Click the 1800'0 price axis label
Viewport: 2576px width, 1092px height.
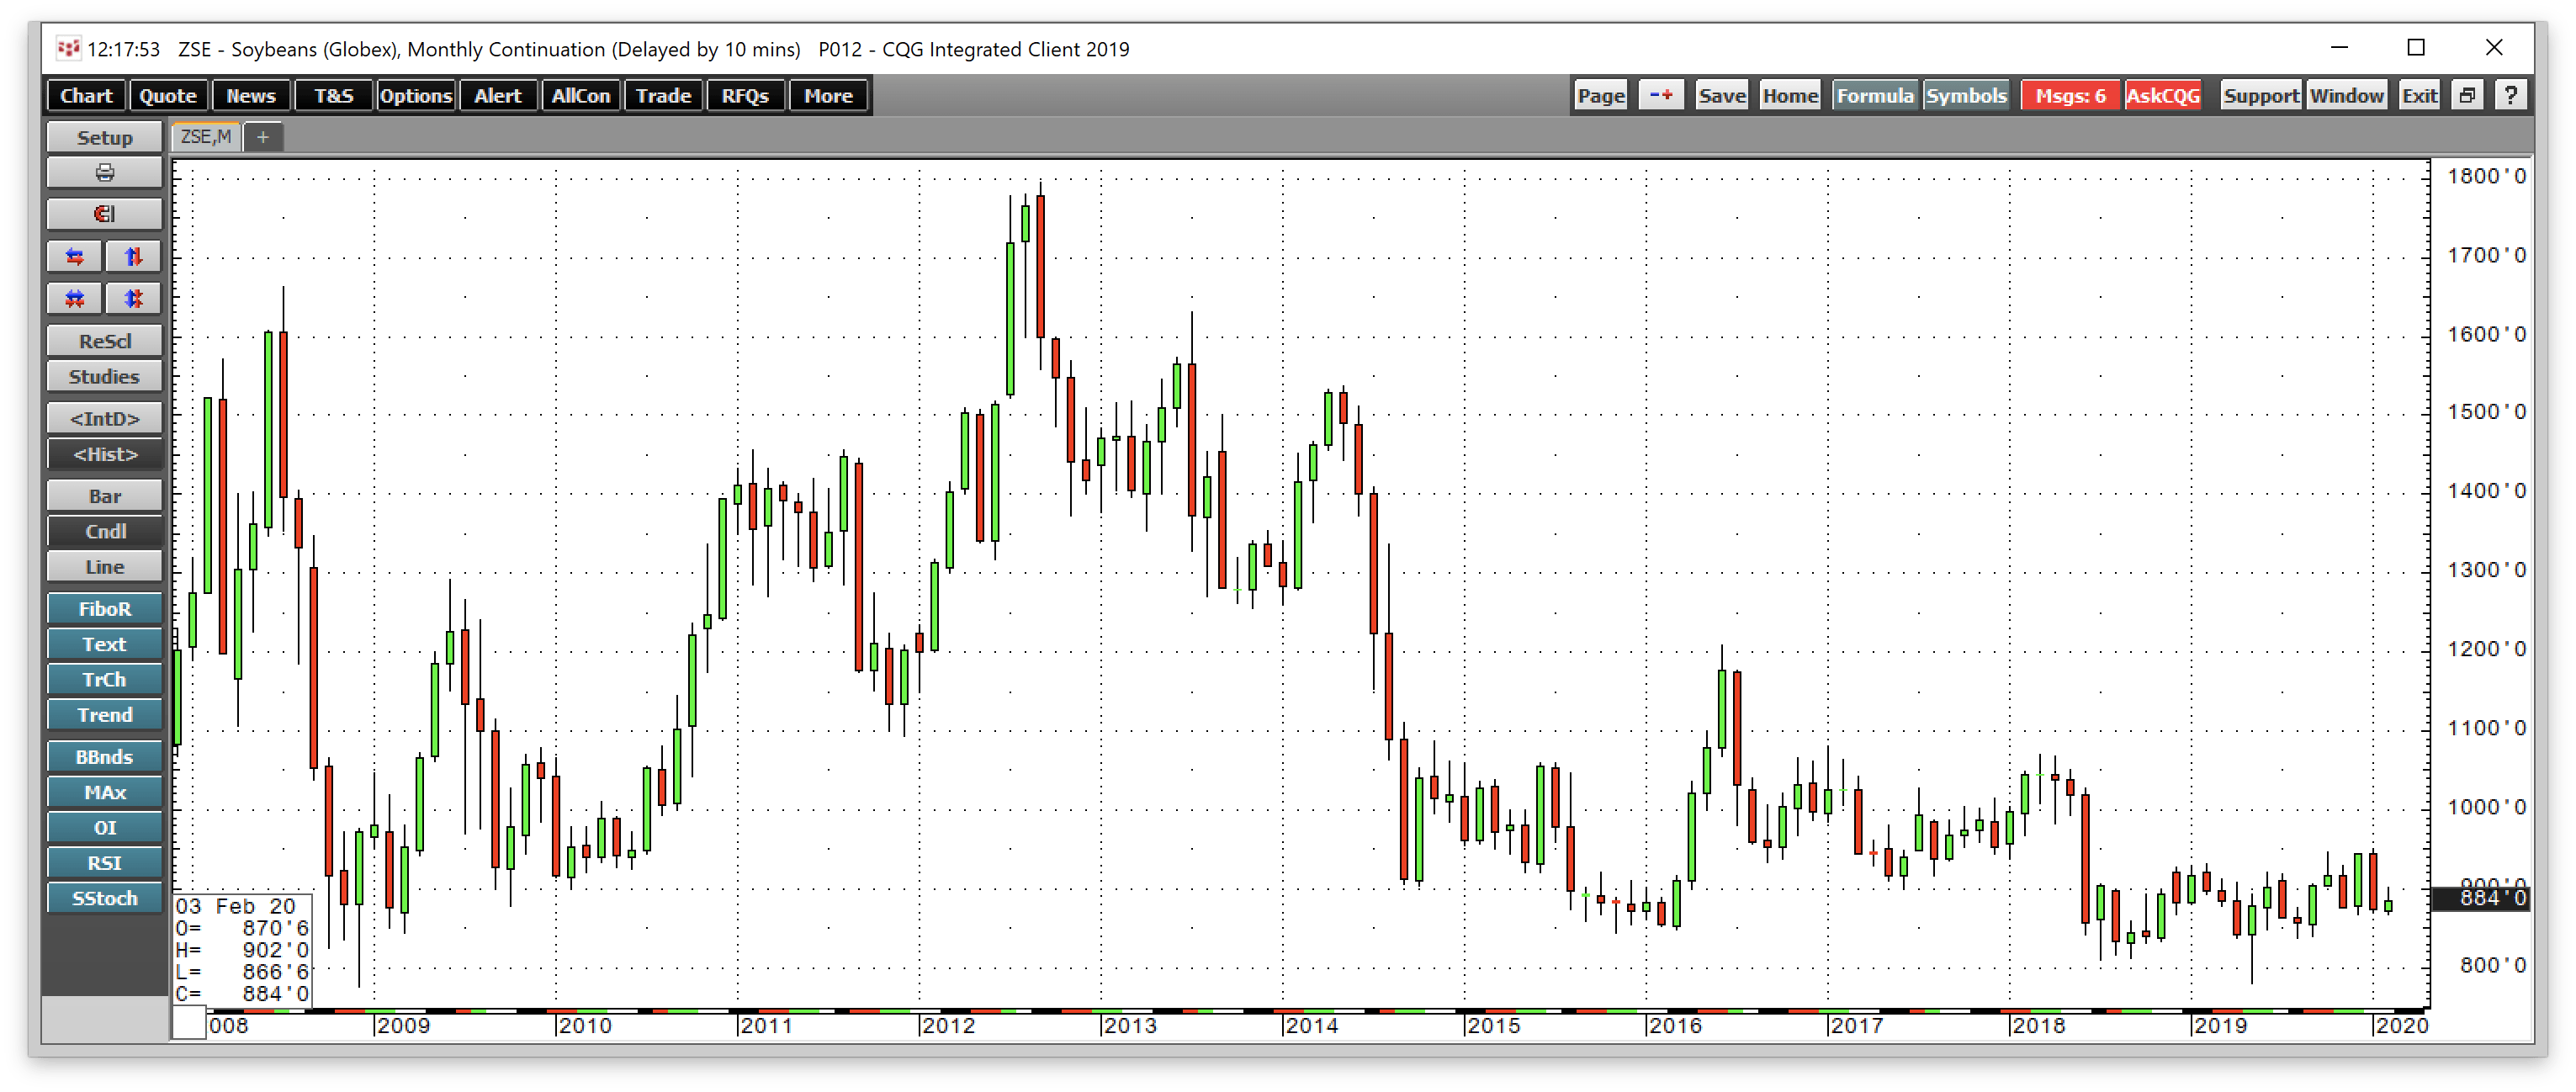[x=2486, y=176]
